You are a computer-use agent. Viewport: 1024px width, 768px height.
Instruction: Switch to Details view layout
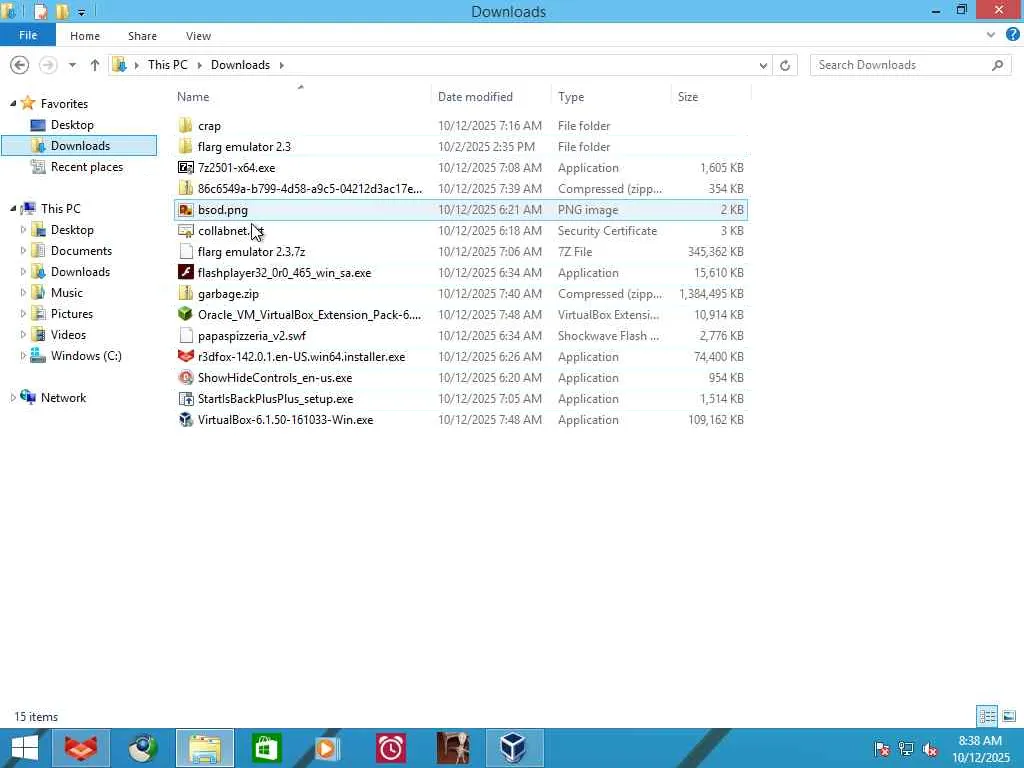pos(987,716)
